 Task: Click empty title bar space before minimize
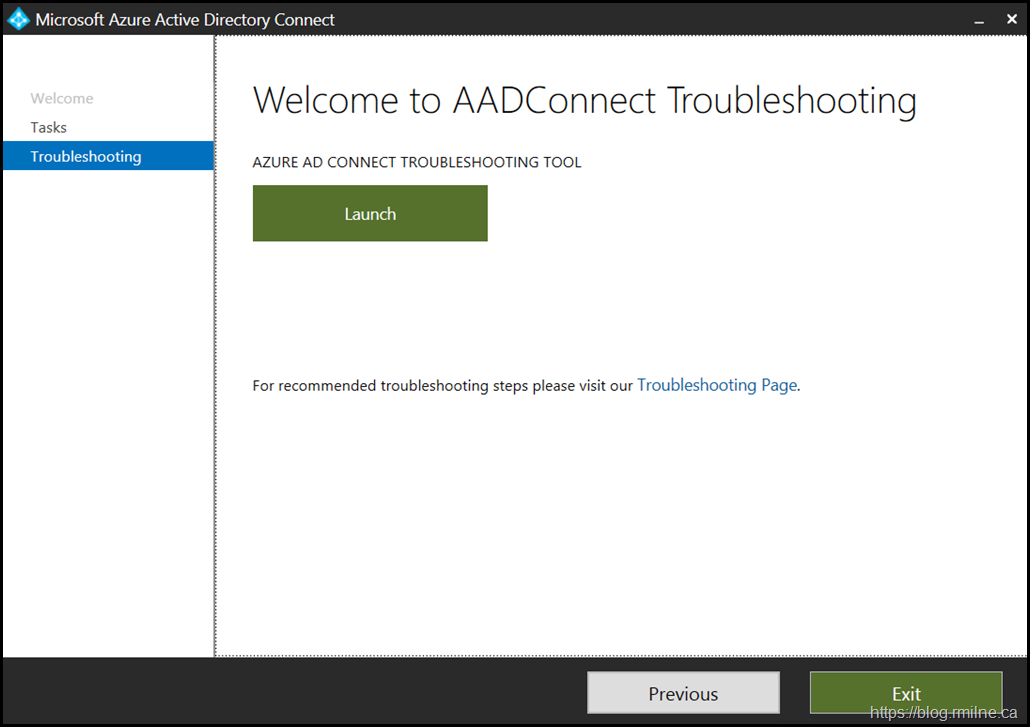[x=650, y=20]
